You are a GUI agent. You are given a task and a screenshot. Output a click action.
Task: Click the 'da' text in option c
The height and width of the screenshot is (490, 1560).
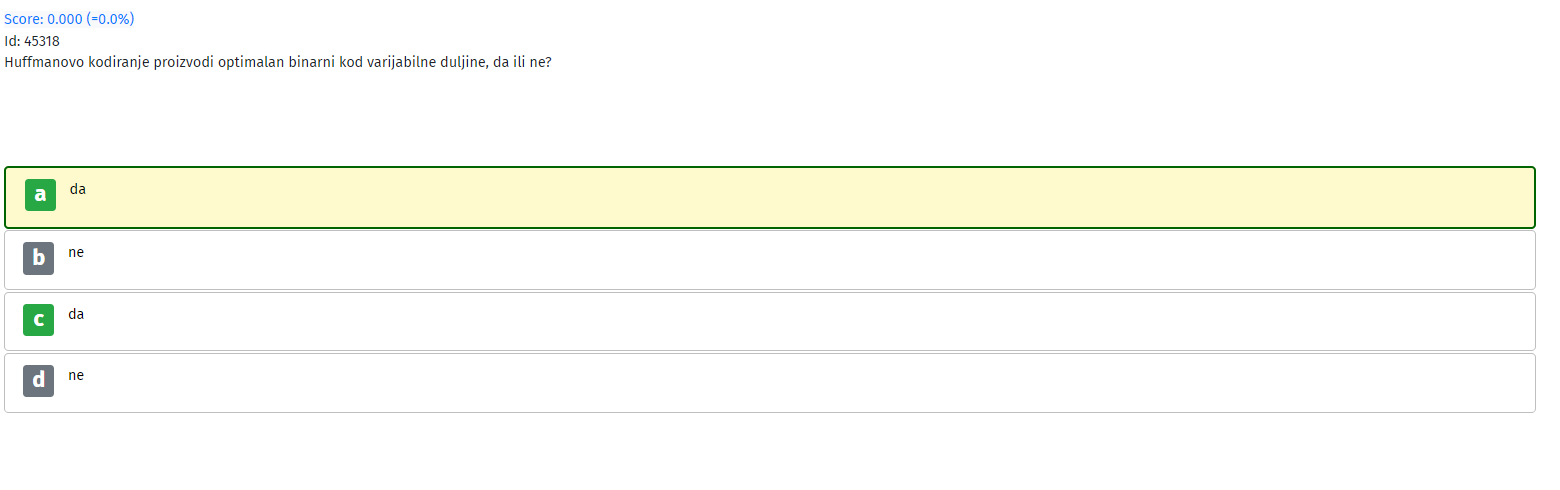click(76, 314)
